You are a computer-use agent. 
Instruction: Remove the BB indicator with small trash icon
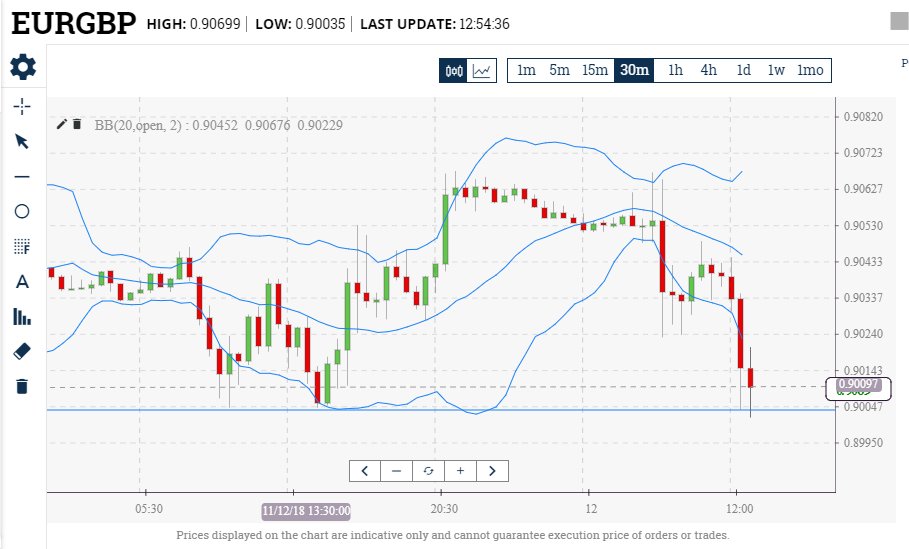(77, 124)
